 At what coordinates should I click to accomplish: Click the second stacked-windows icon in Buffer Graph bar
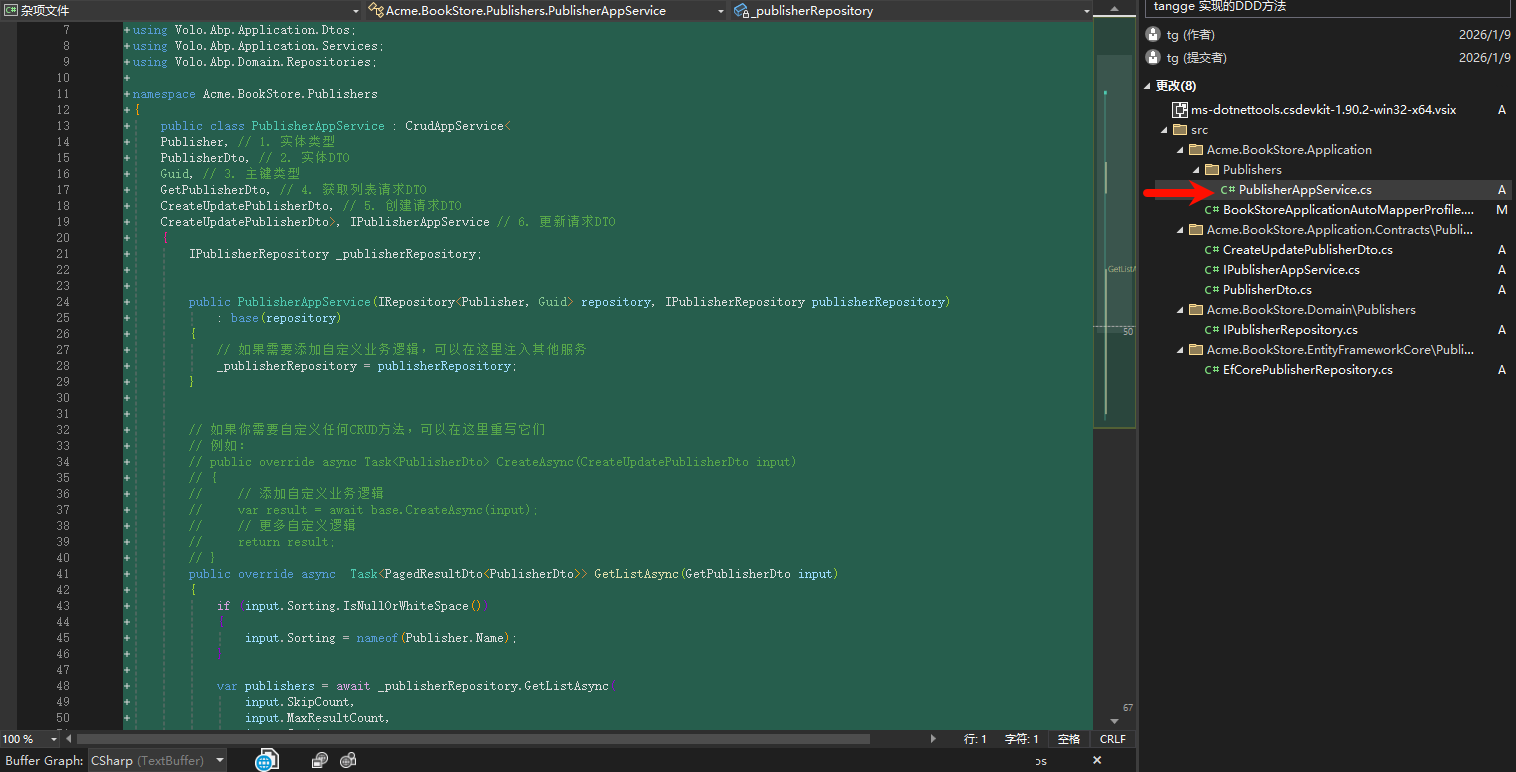click(348, 760)
